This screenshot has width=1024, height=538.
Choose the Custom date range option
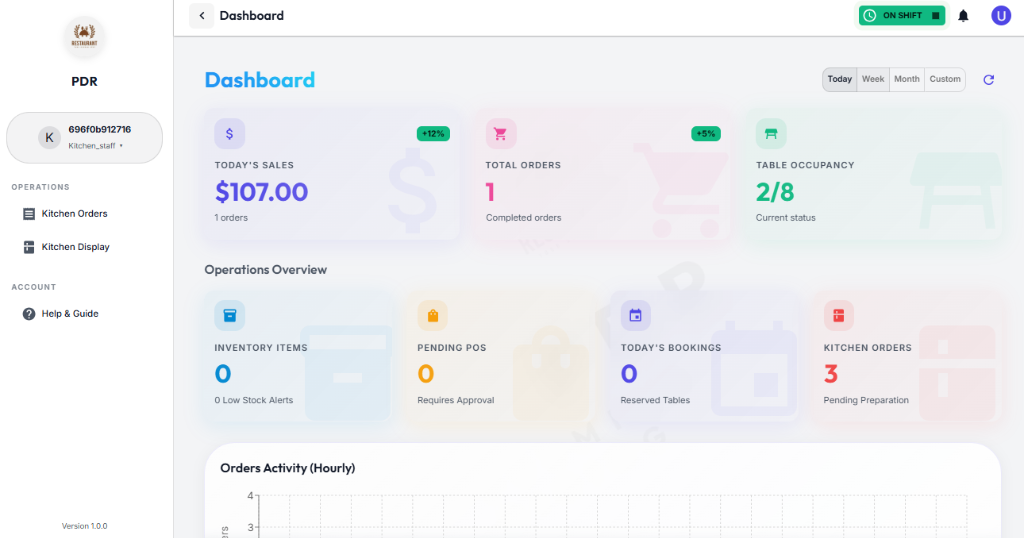pos(945,80)
